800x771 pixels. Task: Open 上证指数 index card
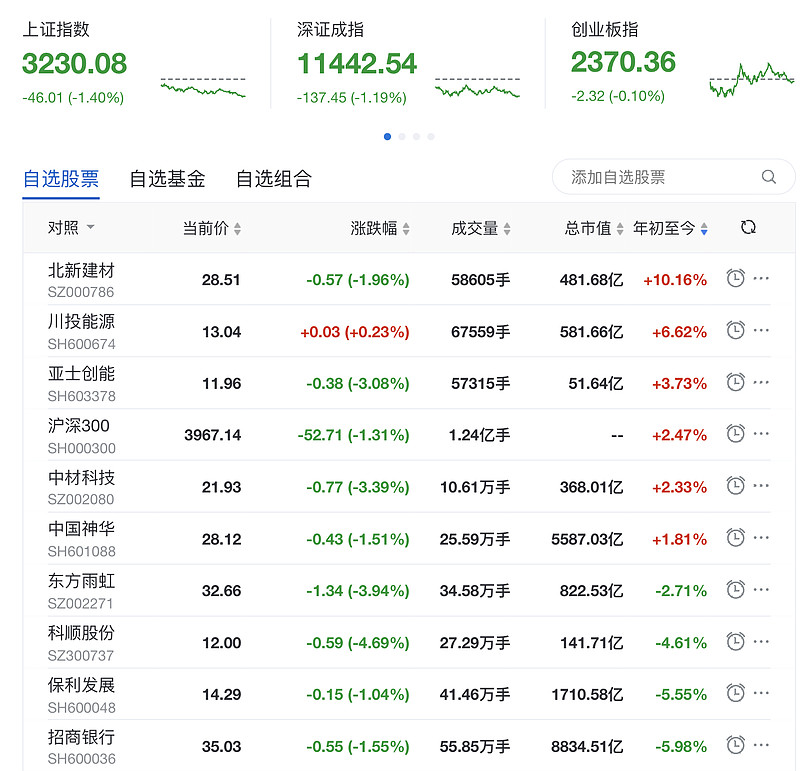tap(135, 63)
